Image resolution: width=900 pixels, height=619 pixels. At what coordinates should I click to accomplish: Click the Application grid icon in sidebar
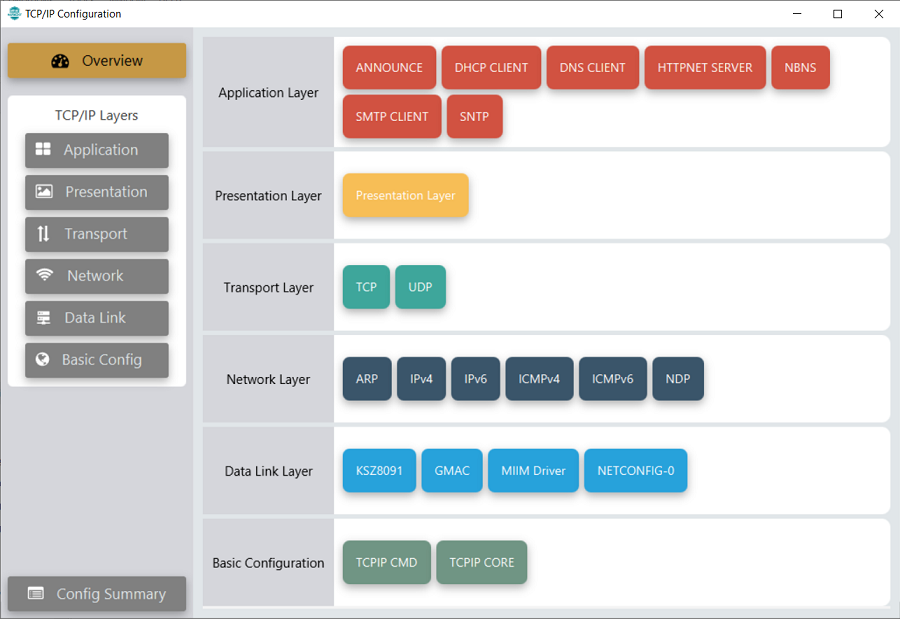[43, 150]
